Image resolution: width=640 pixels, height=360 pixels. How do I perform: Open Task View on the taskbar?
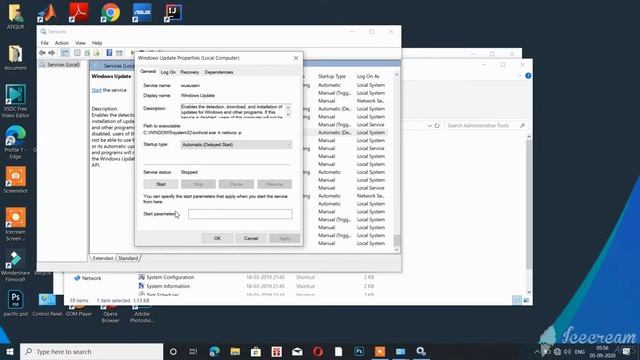193,351
